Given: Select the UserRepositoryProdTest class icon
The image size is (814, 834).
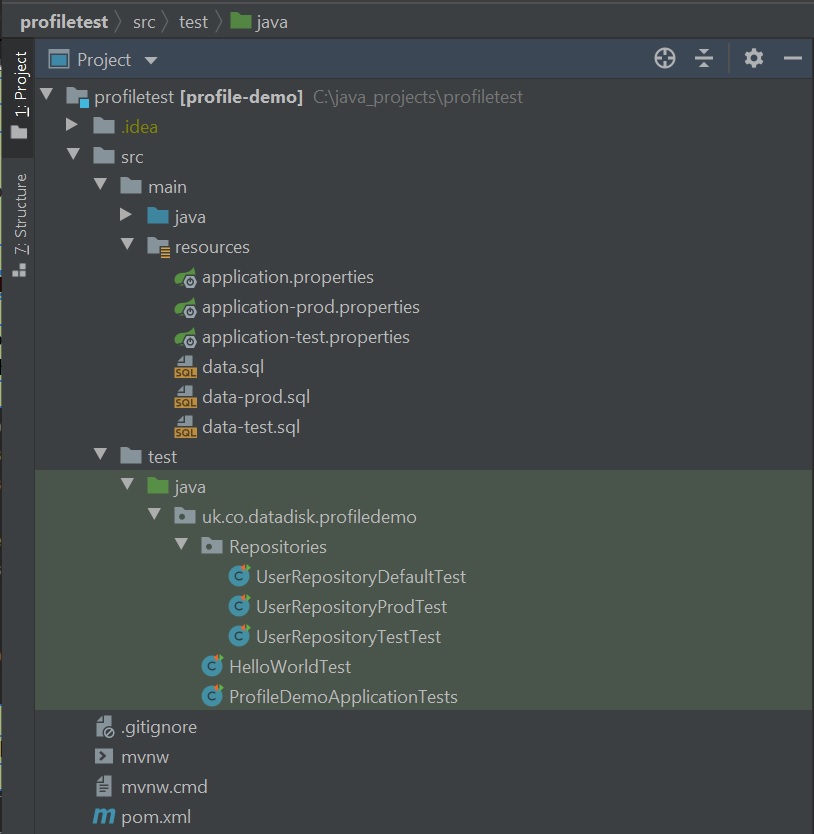Looking at the screenshot, I should (x=239, y=607).
